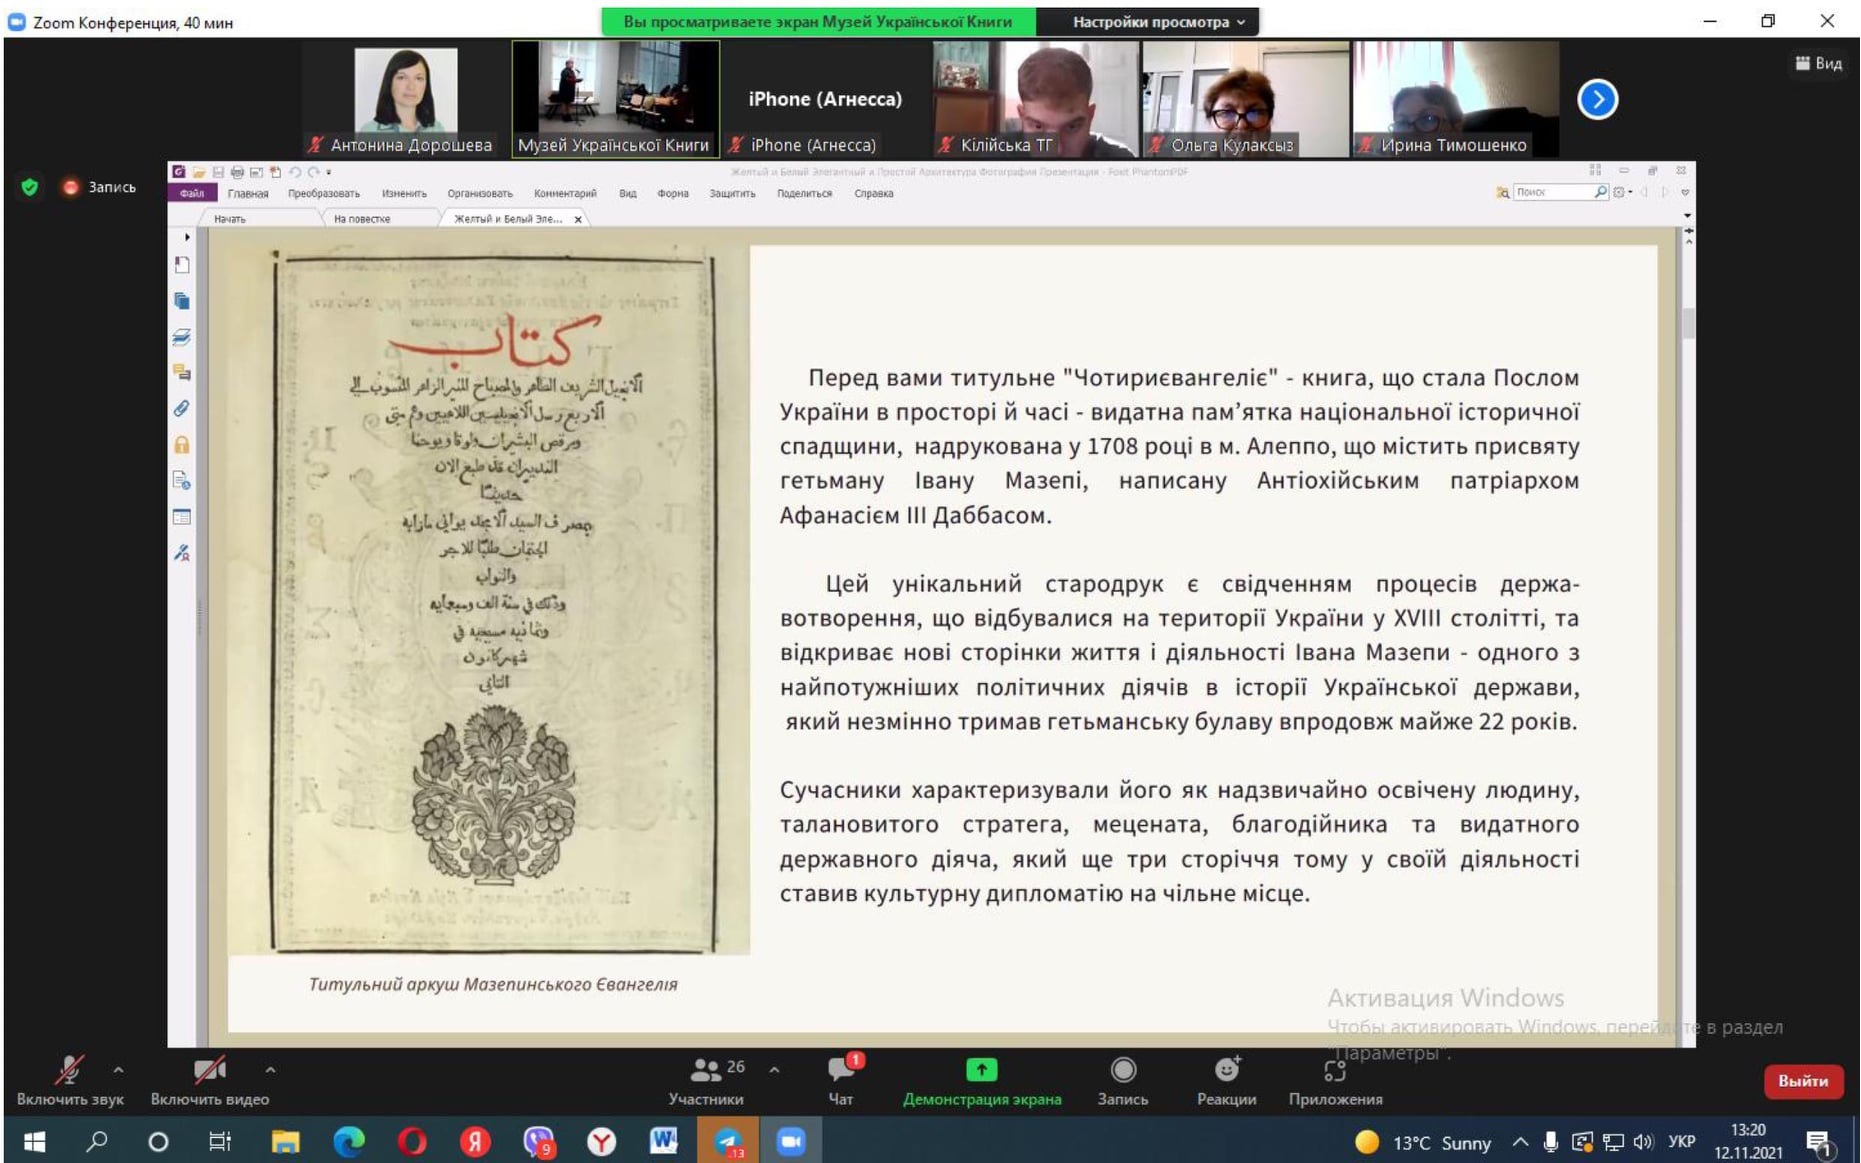The height and width of the screenshot is (1163, 1861).
Task: Click the УКР language indicator in tray
Action: click(1681, 1141)
